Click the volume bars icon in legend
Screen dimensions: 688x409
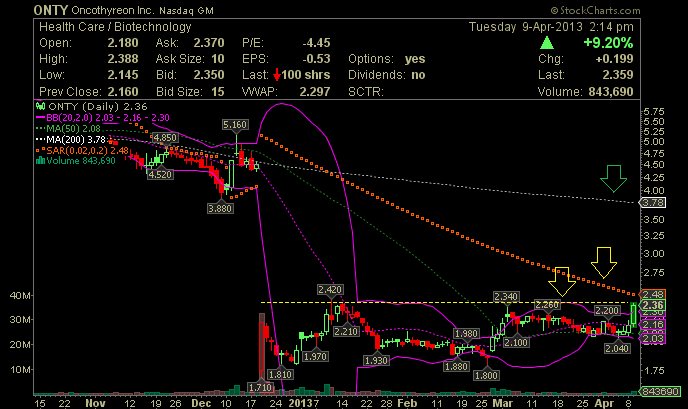click(40, 161)
